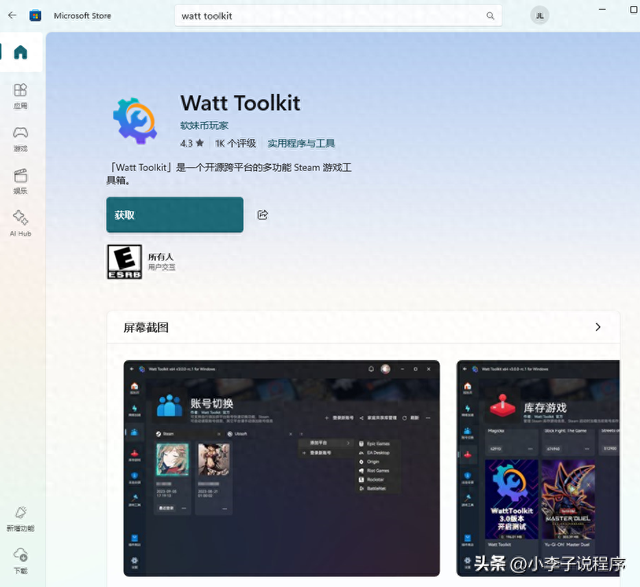Image resolution: width=640 pixels, height=587 pixels.
Task: Share the app with share icon
Action: click(262, 215)
